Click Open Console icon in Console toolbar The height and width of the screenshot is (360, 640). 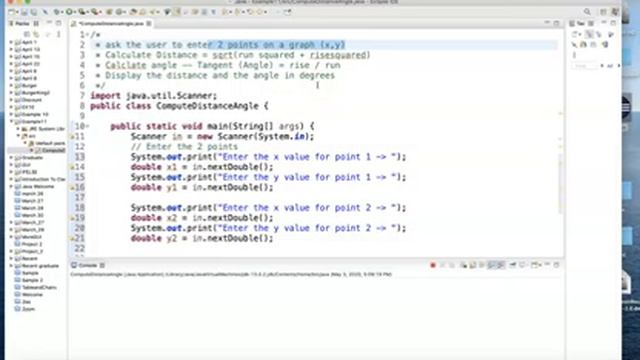[535, 265]
